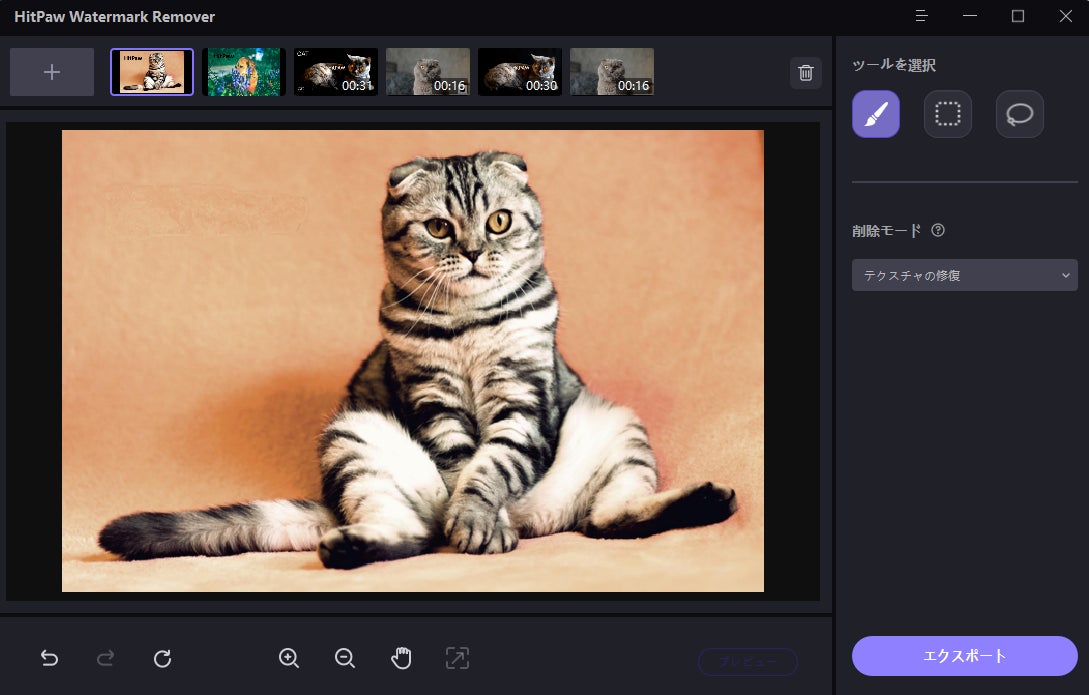Zoom out with the magnifier minus icon
This screenshot has height=695, width=1089.
(345, 658)
